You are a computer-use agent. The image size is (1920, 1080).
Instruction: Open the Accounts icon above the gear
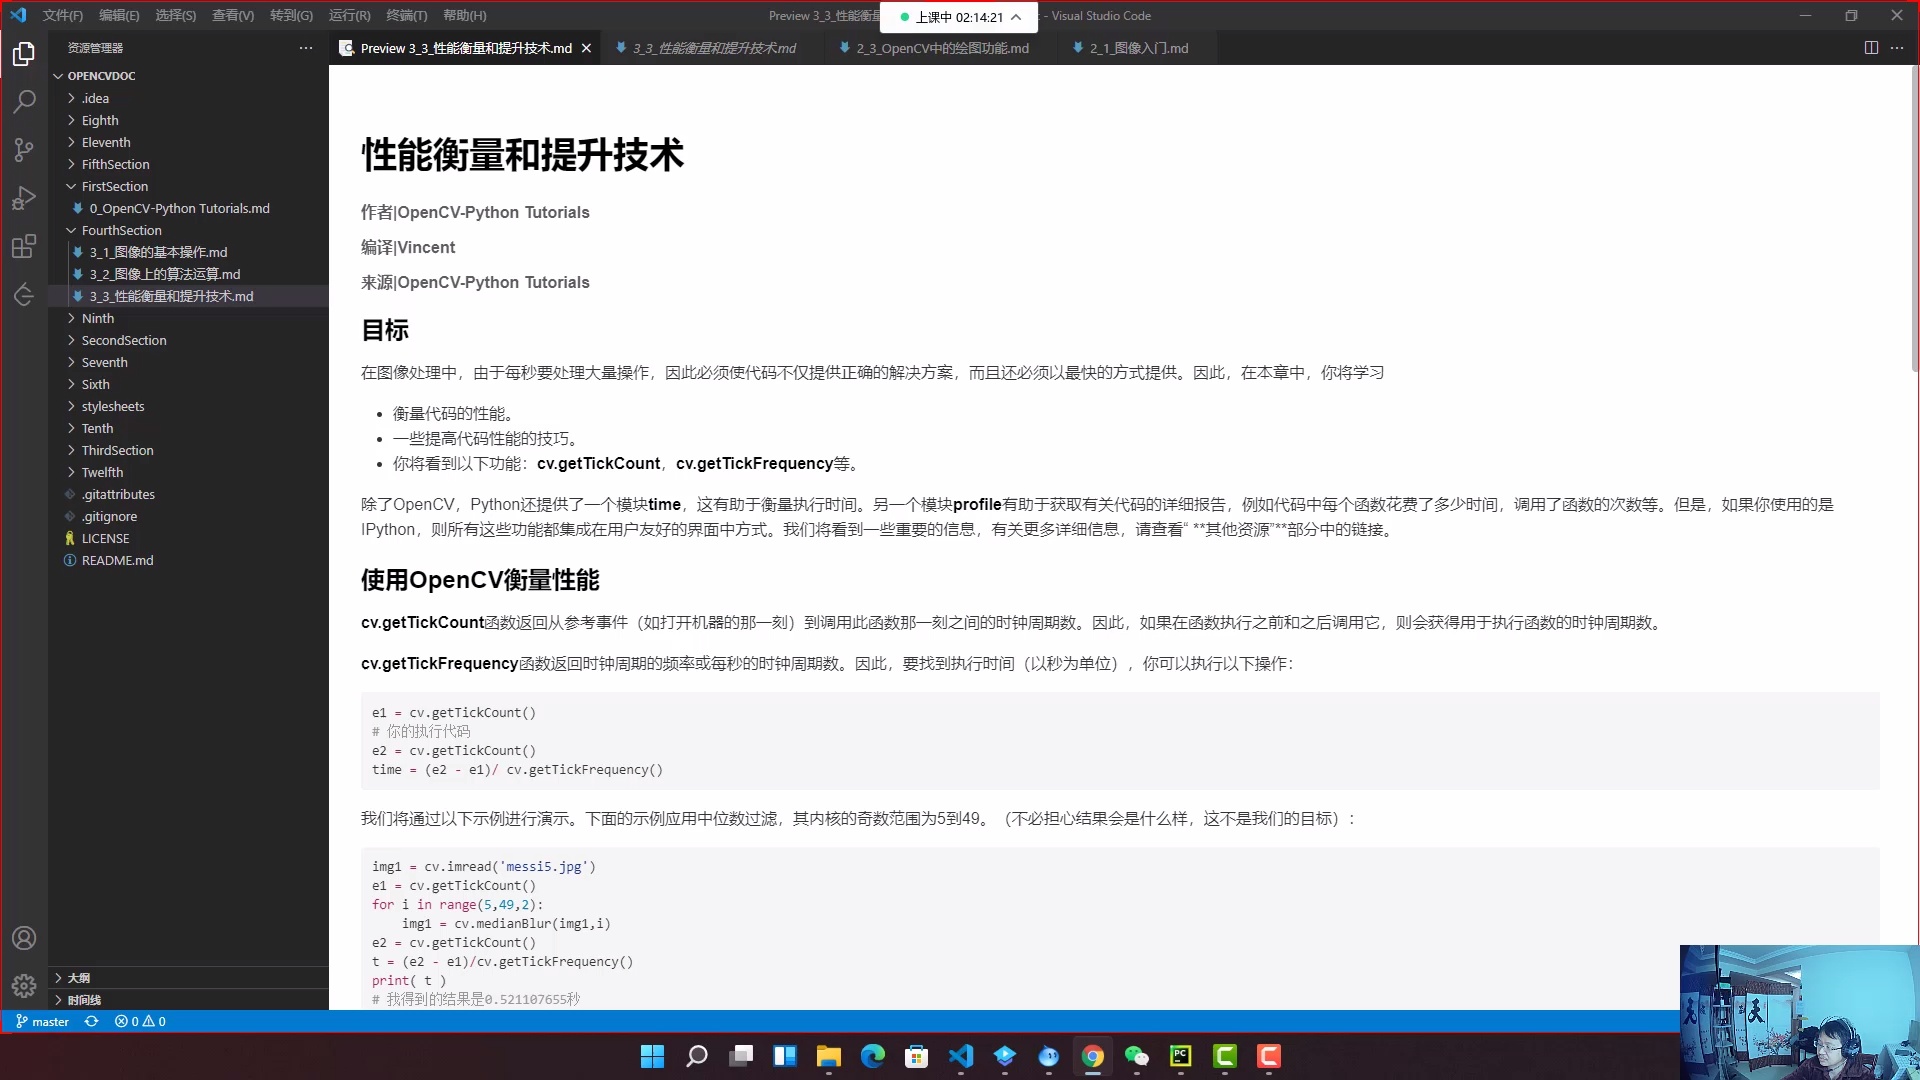tap(24, 938)
